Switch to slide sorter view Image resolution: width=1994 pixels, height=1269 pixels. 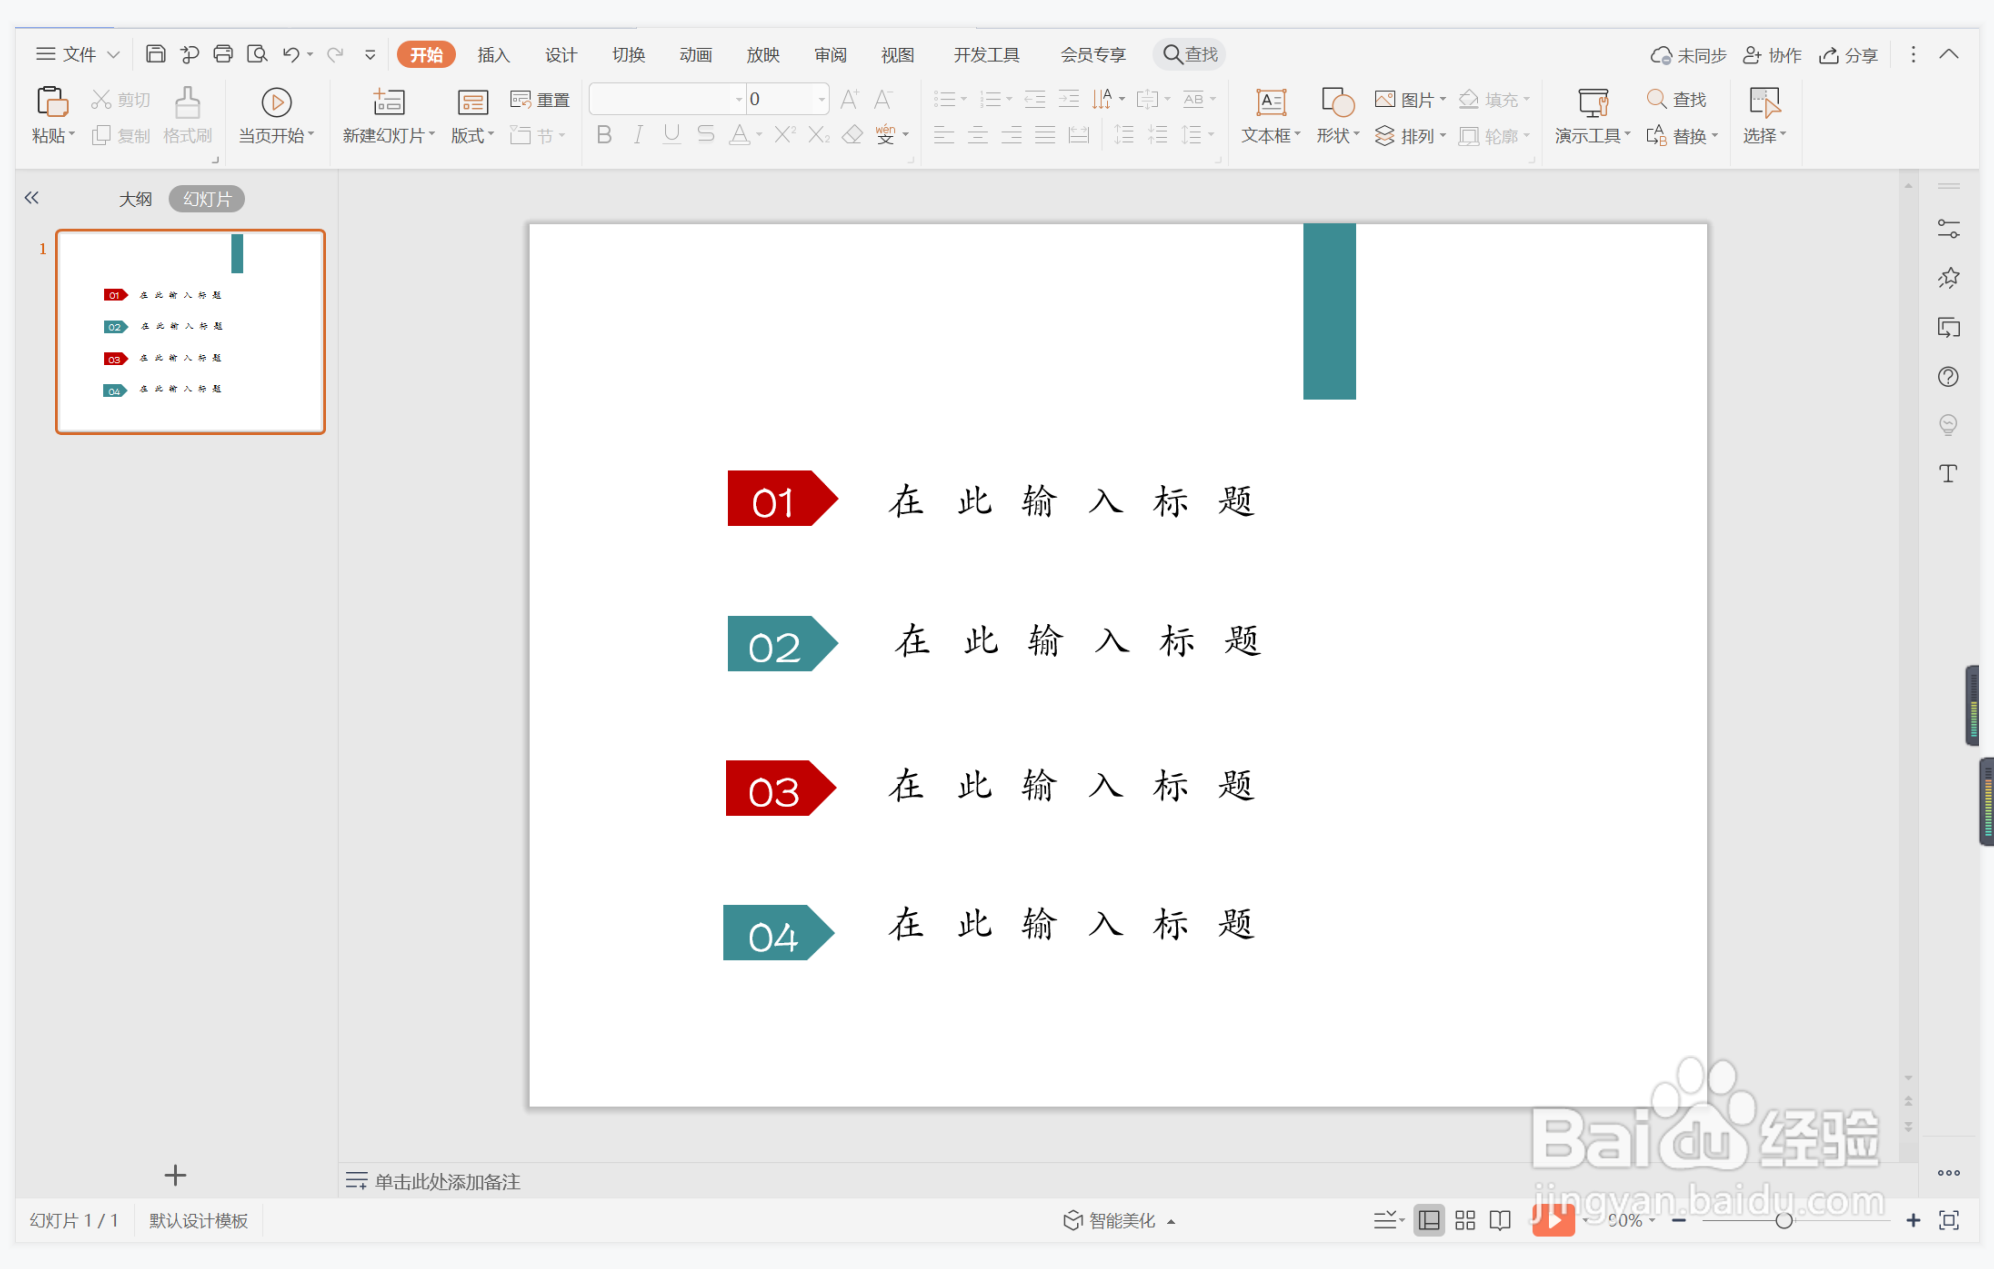(x=1465, y=1220)
